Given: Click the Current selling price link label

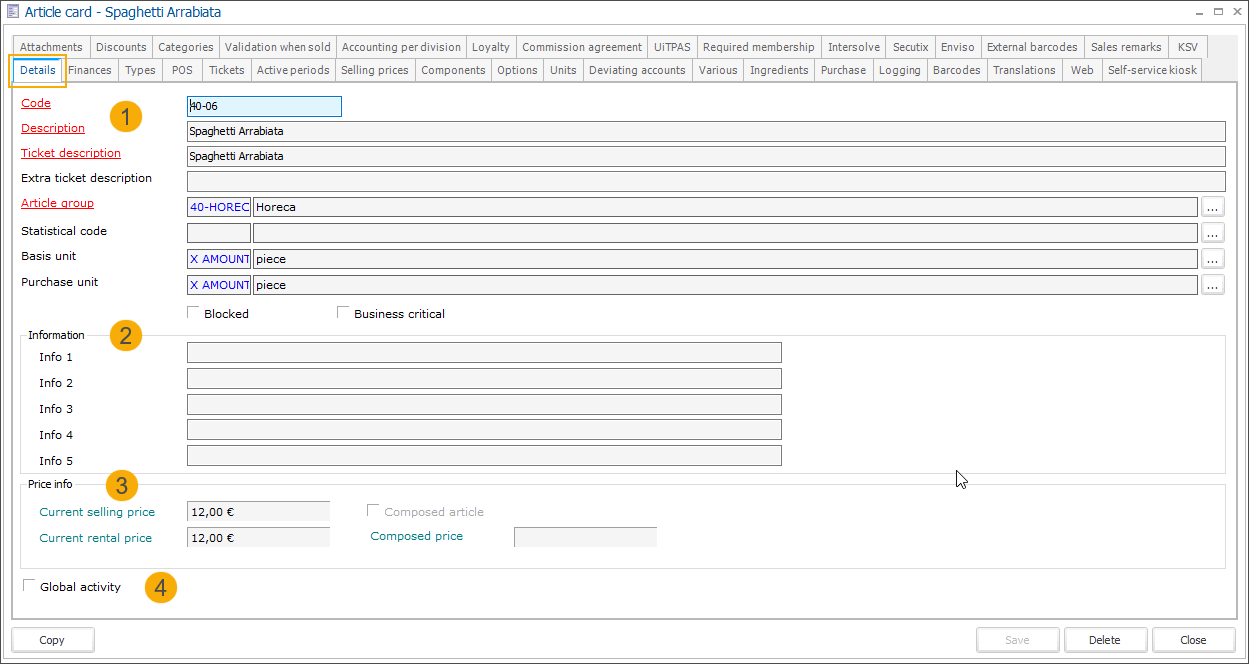Looking at the screenshot, I should click(x=97, y=512).
